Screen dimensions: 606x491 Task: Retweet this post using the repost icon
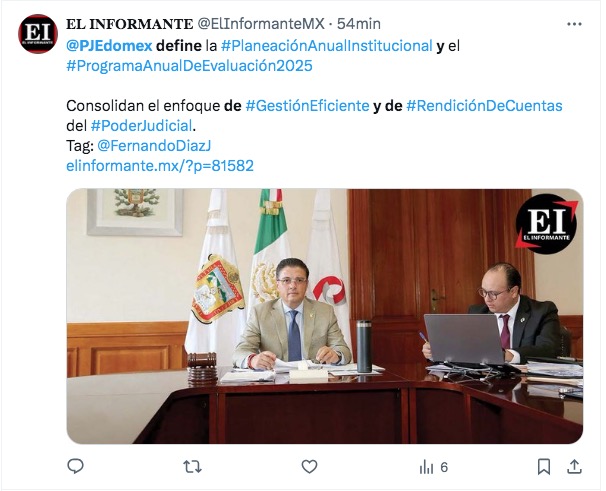point(192,467)
